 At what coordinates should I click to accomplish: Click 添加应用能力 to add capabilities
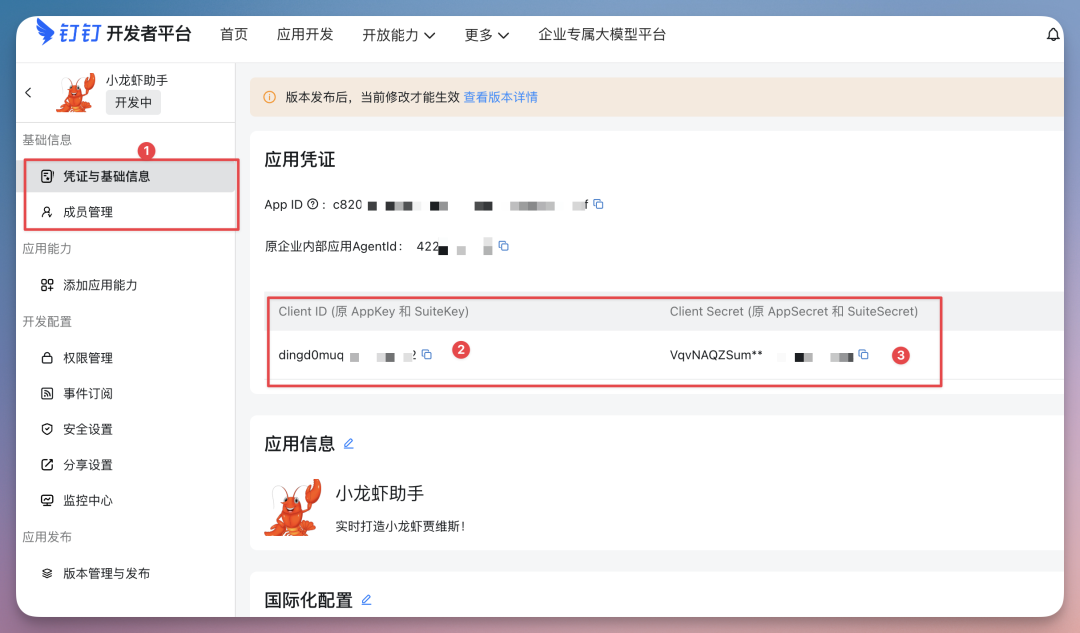point(98,284)
